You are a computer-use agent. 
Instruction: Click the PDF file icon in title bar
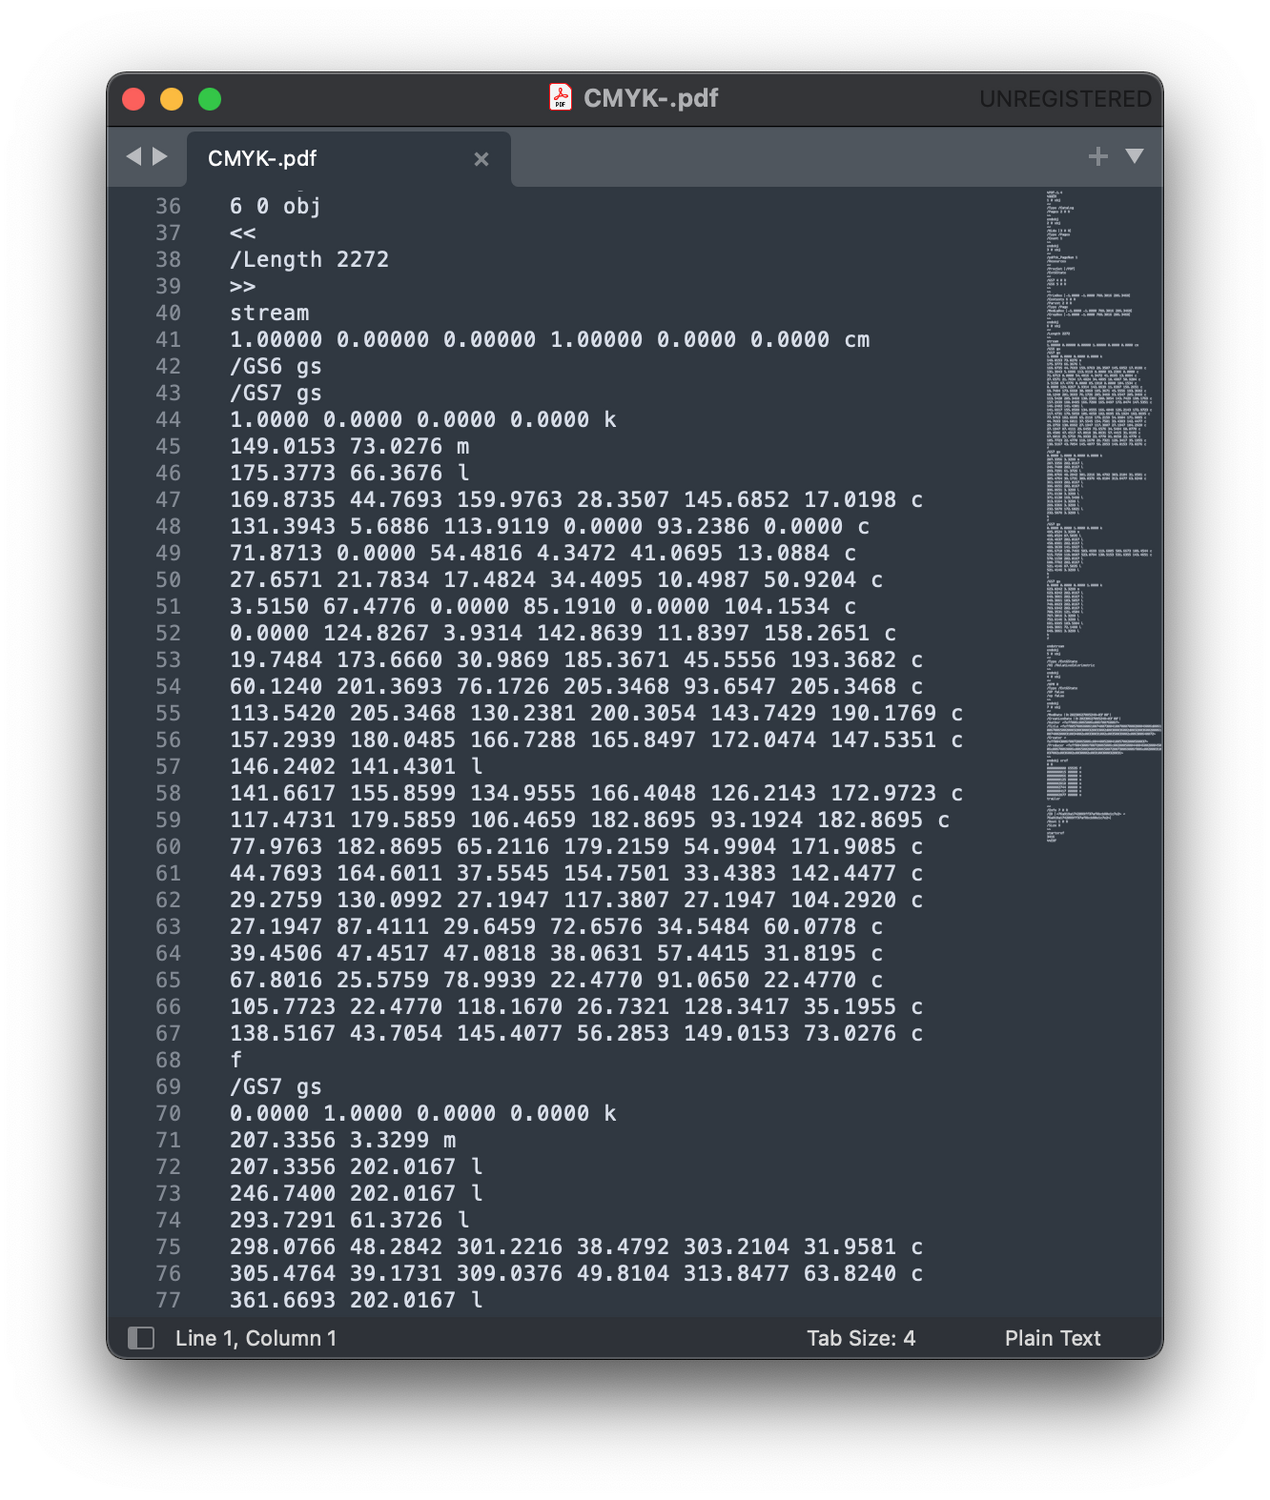click(561, 98)
